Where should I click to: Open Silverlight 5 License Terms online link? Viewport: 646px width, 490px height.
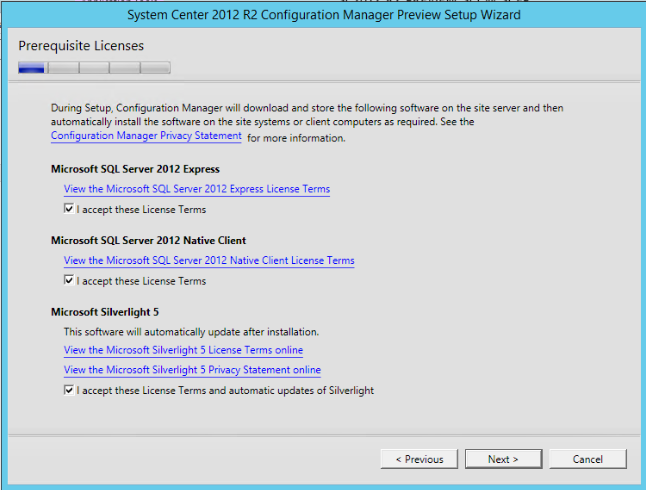[x=183, y=350]
